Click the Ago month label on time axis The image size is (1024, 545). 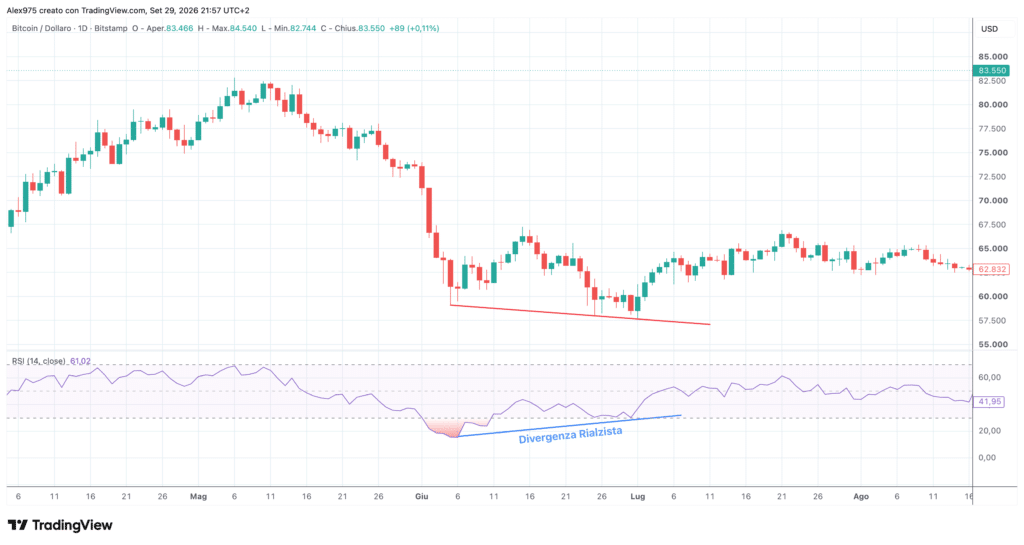[861, 497]
